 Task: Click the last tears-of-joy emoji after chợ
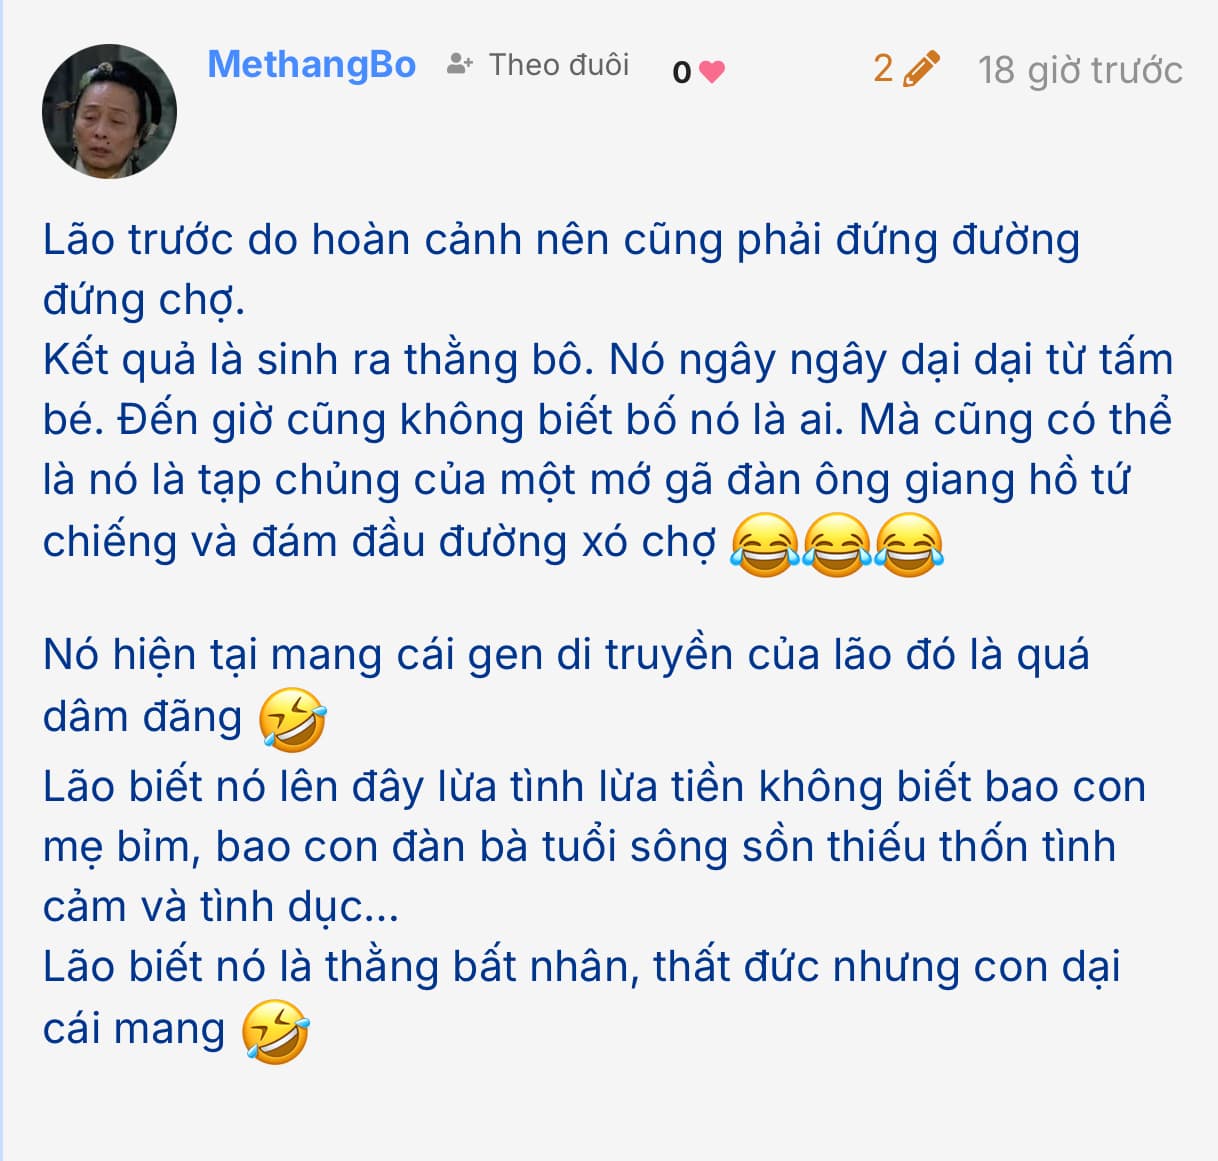click(x=909, y=544)
